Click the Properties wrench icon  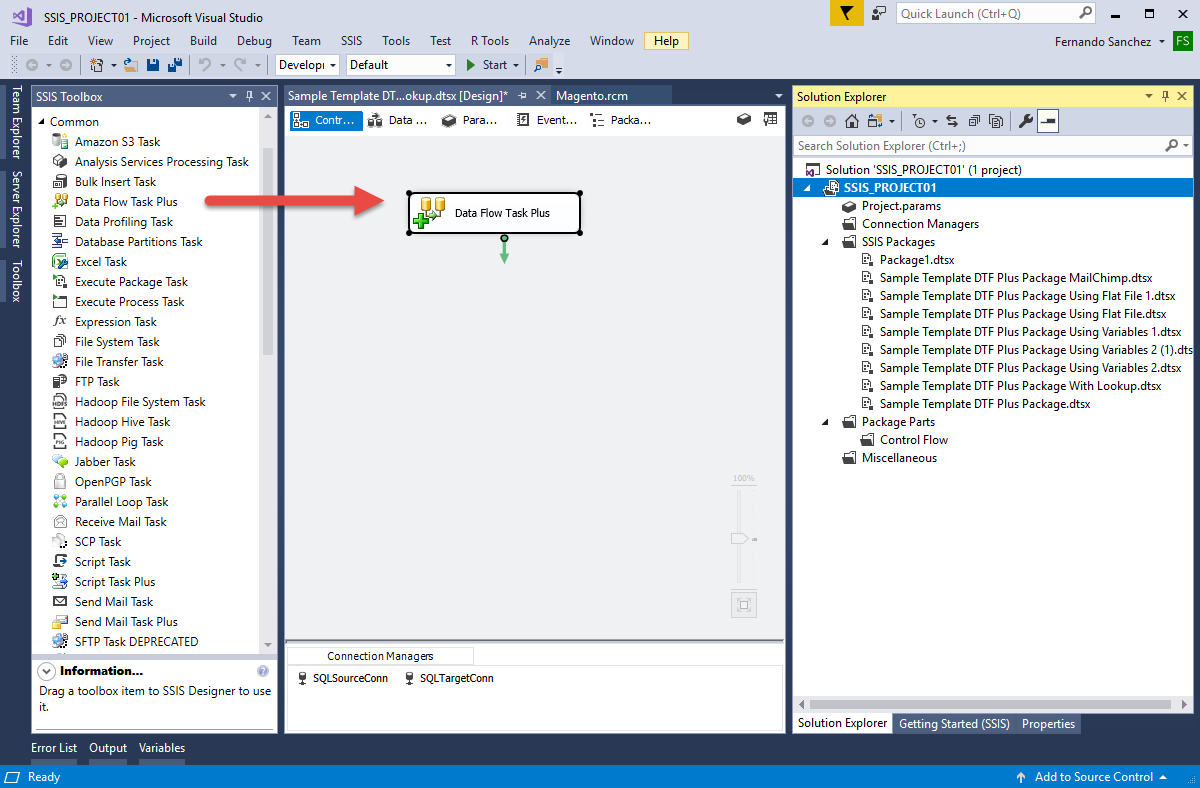1025,121
